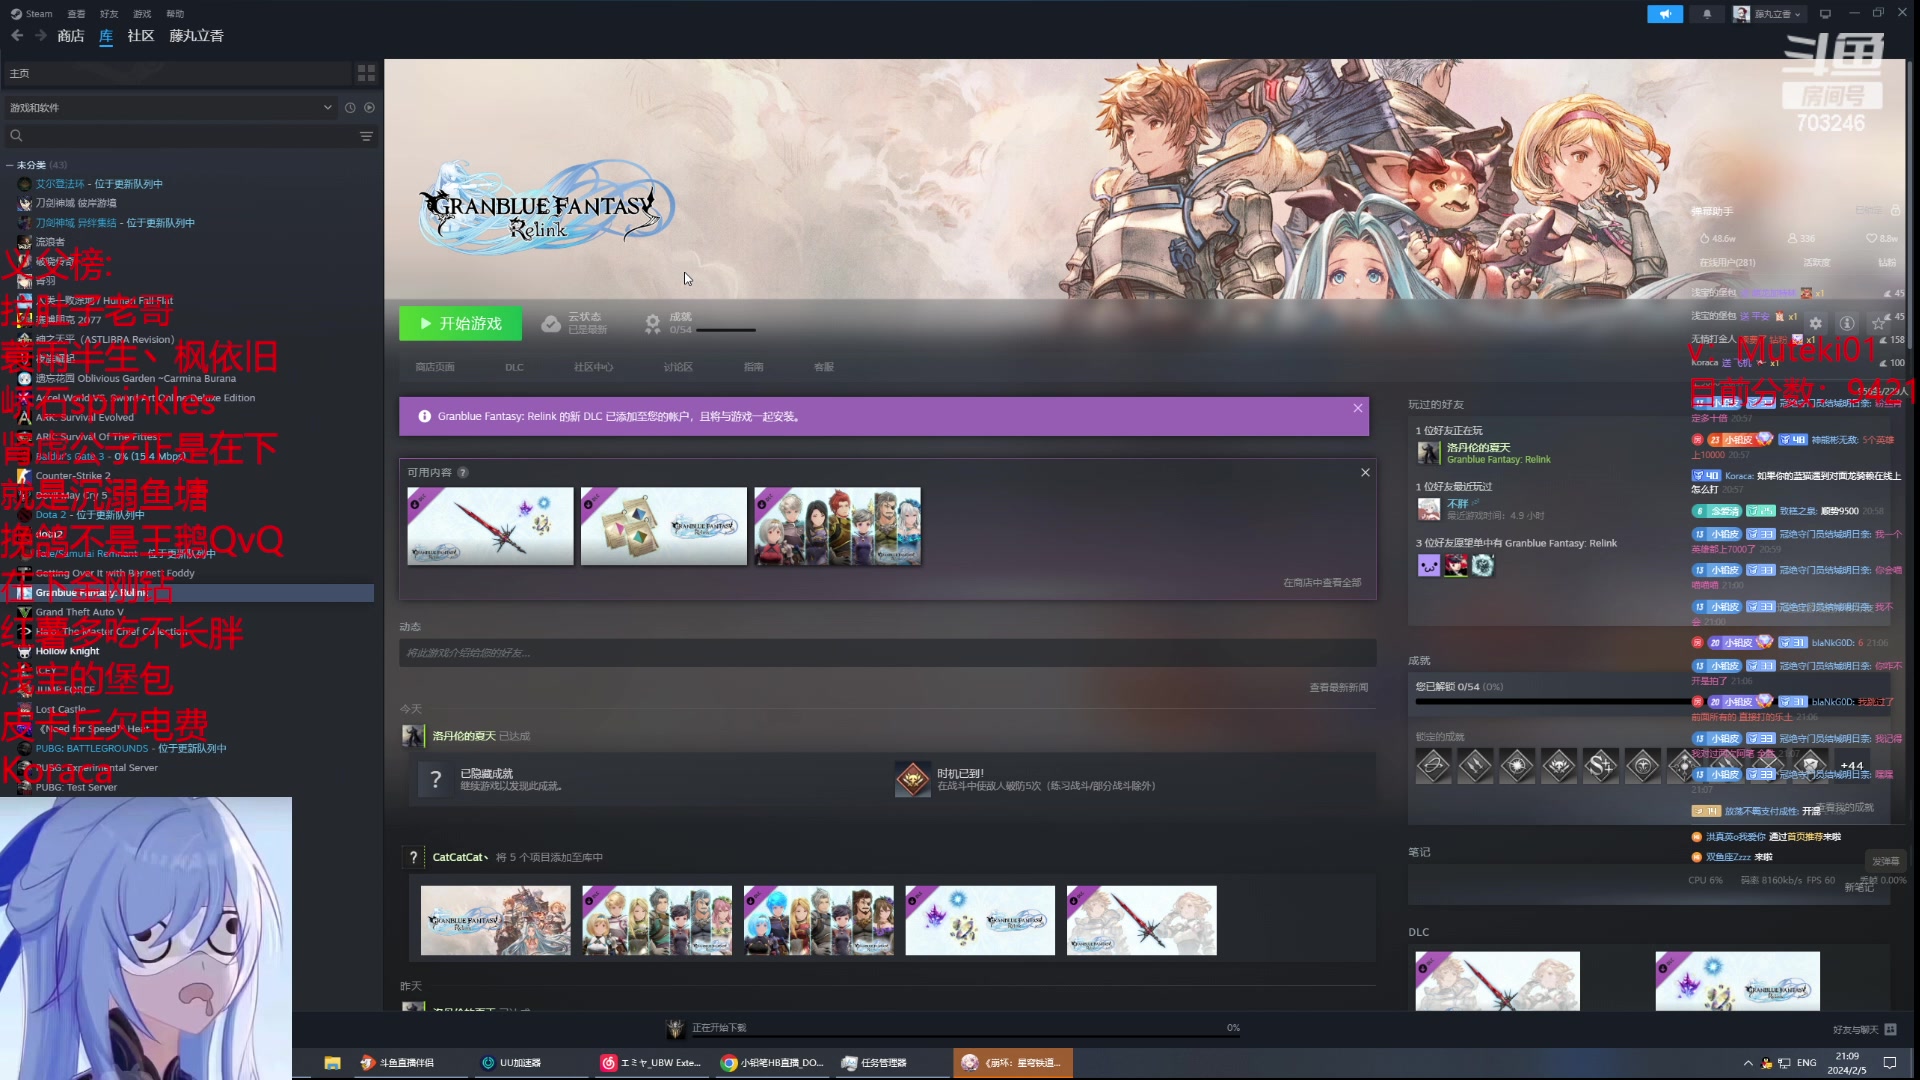Collapse the 未分类 category
The width and height of the screenshot is (1920, 1080).
pos(9,165)
